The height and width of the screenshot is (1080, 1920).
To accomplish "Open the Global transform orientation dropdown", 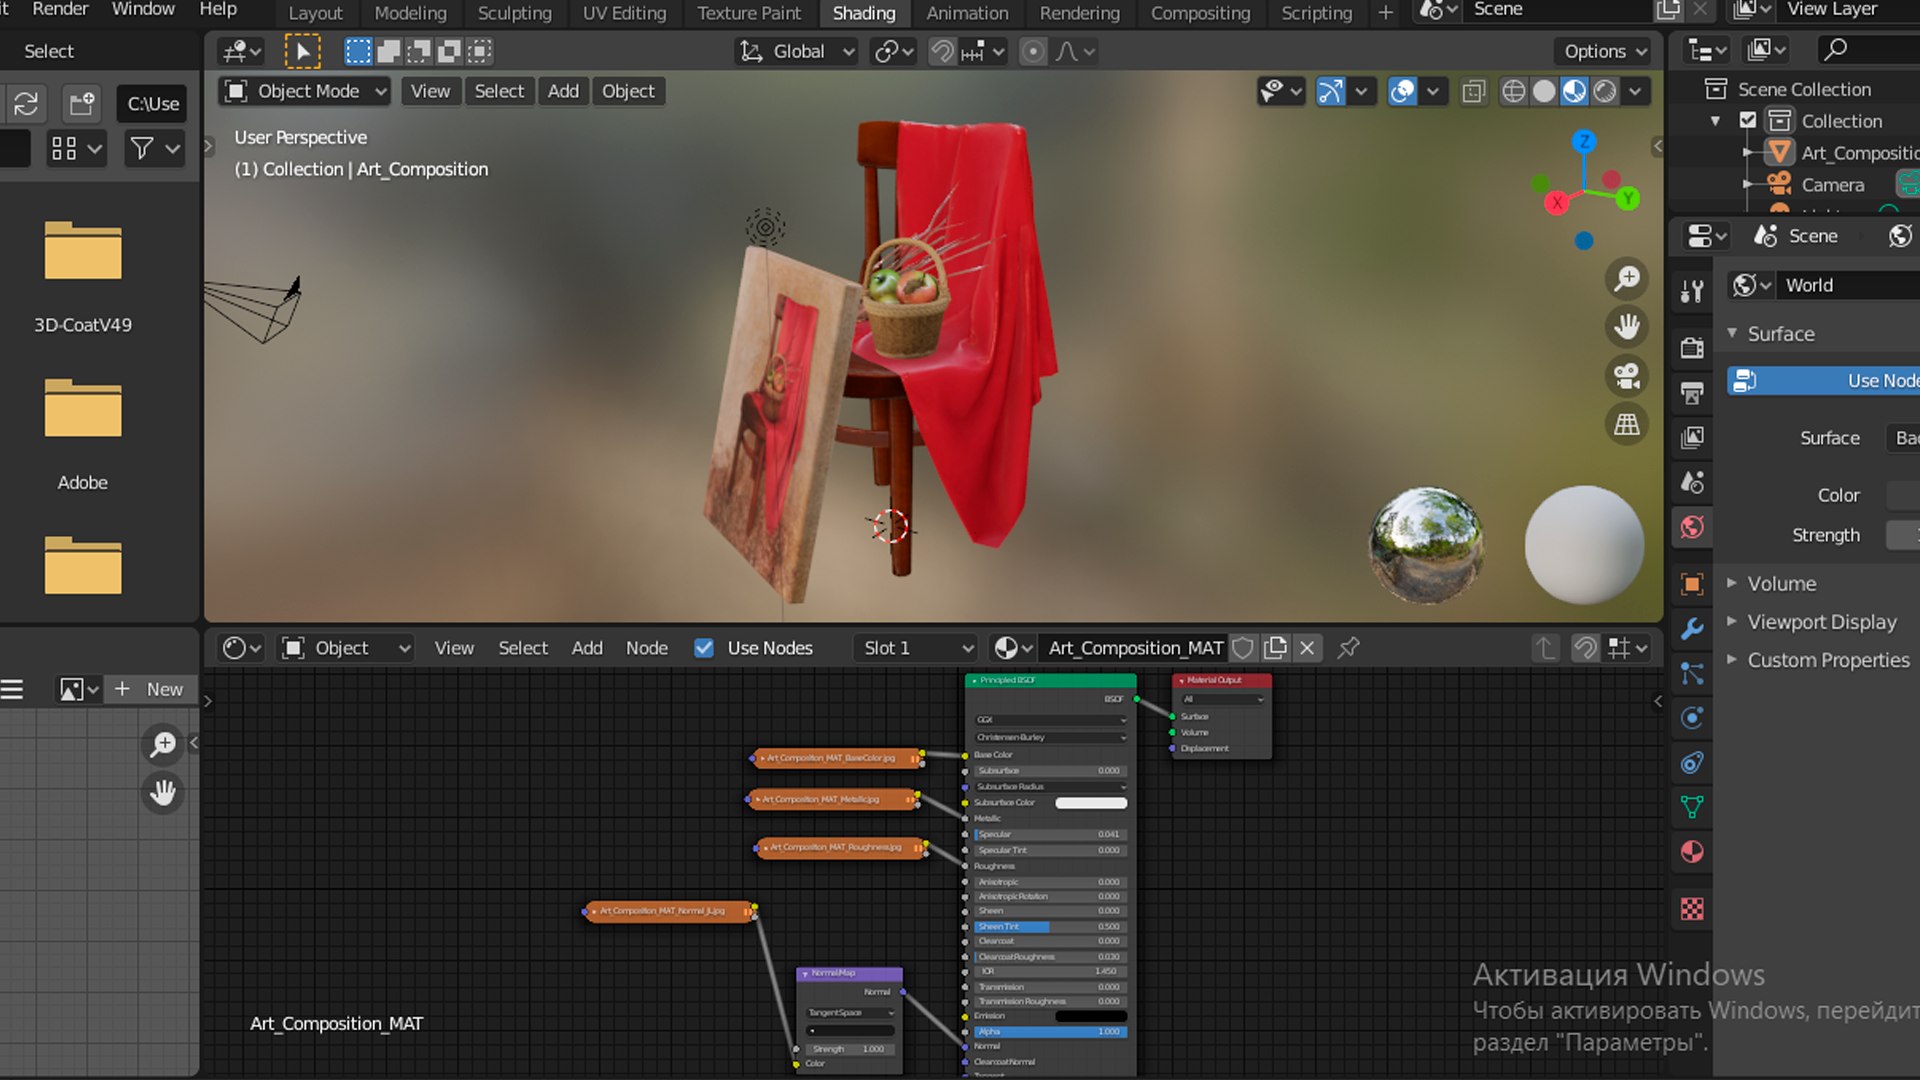I will pyautogui.click(x=797, y=51).
